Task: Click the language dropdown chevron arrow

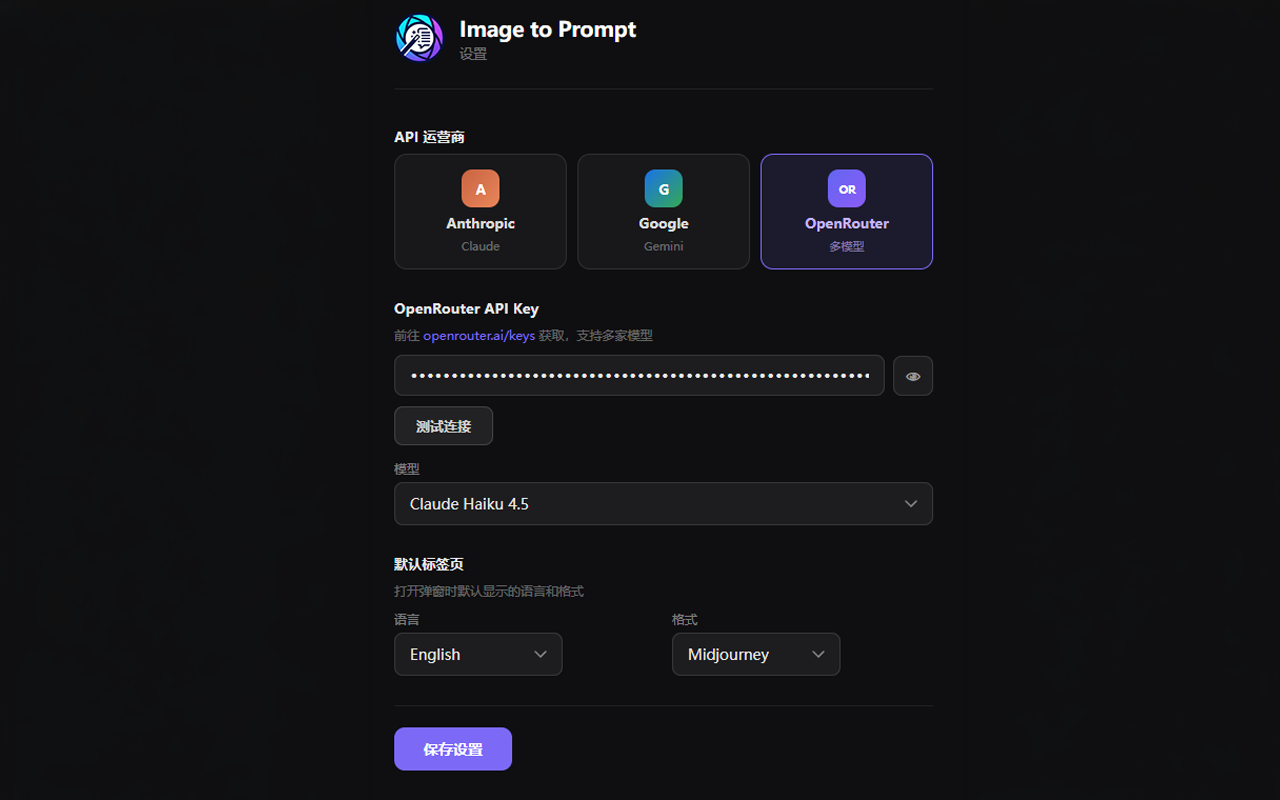Action: pyautogui.click(x=540, y=654)
